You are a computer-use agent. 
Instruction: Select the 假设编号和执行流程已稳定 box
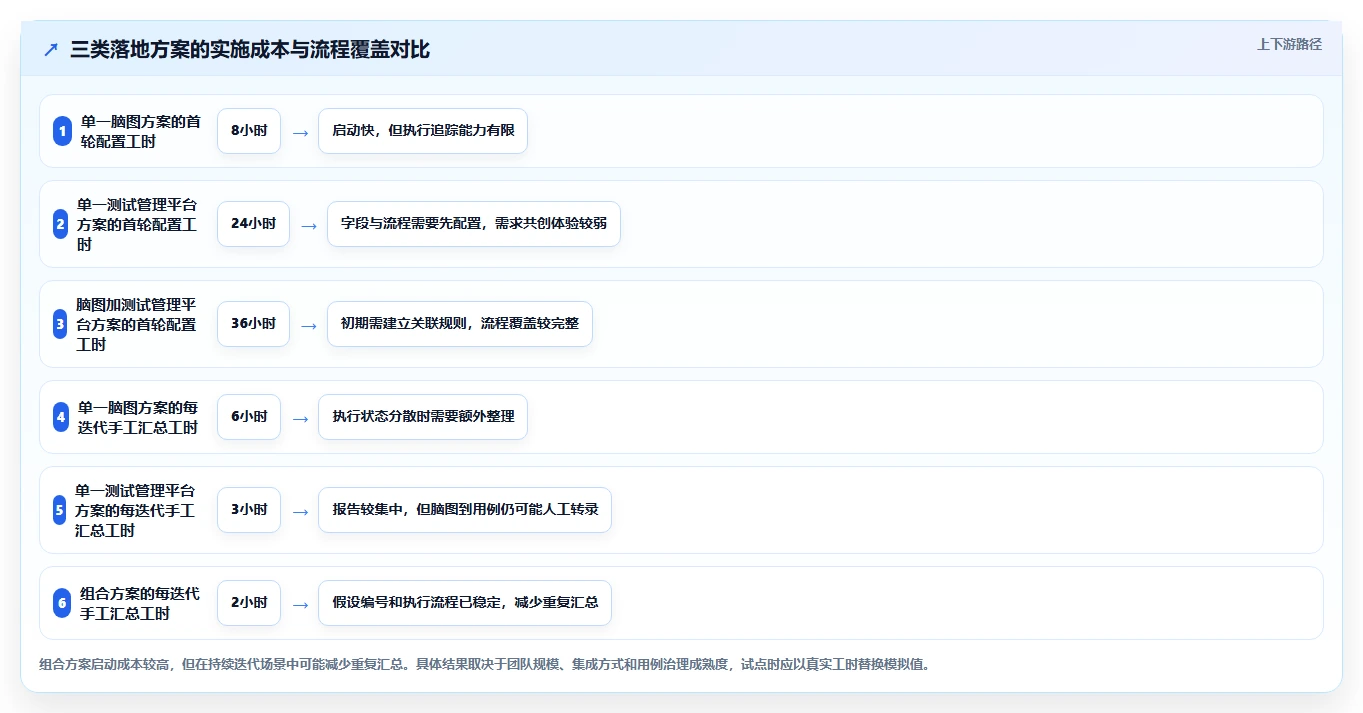point(465,603)
